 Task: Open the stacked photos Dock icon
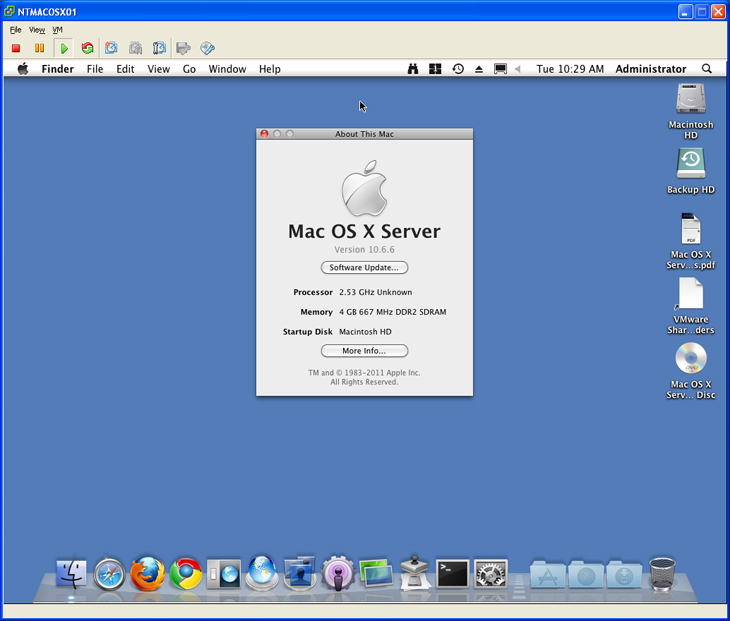(x=376, y=574)
